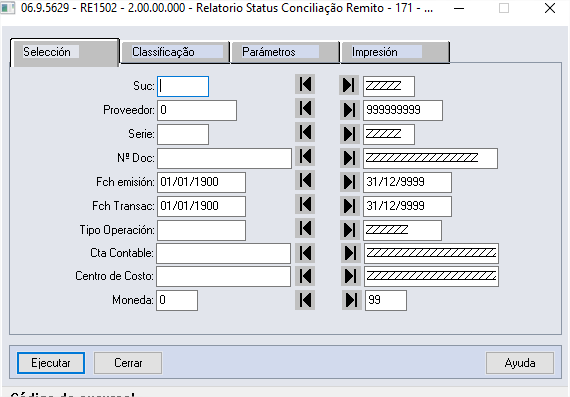Click the Proveedor start field showing 0
Screen dimensions: 570x397
(197, 111)
